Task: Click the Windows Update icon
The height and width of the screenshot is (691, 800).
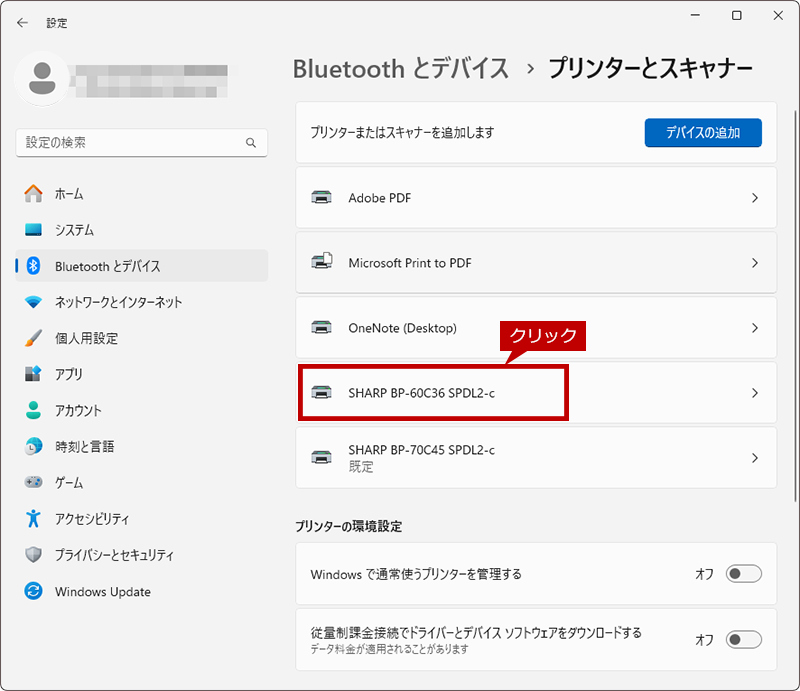Action: (34, 591)
